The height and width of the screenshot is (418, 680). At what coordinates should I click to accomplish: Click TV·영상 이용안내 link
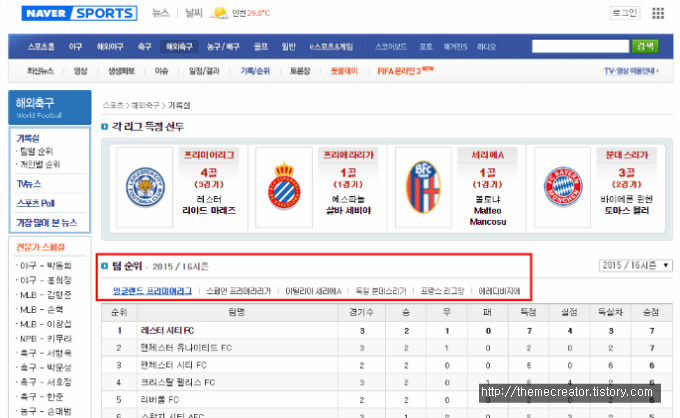point(631,71)
